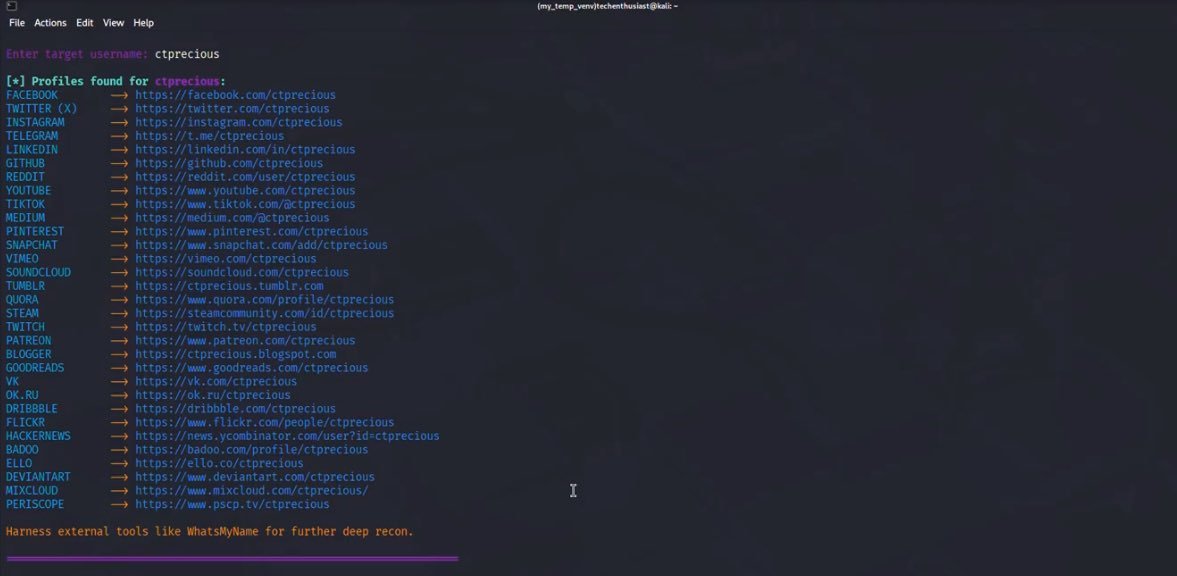This screenshot has width=1177, height=576.
Task: Open the pscp.tv/ctprecious link
Action: 232,504
